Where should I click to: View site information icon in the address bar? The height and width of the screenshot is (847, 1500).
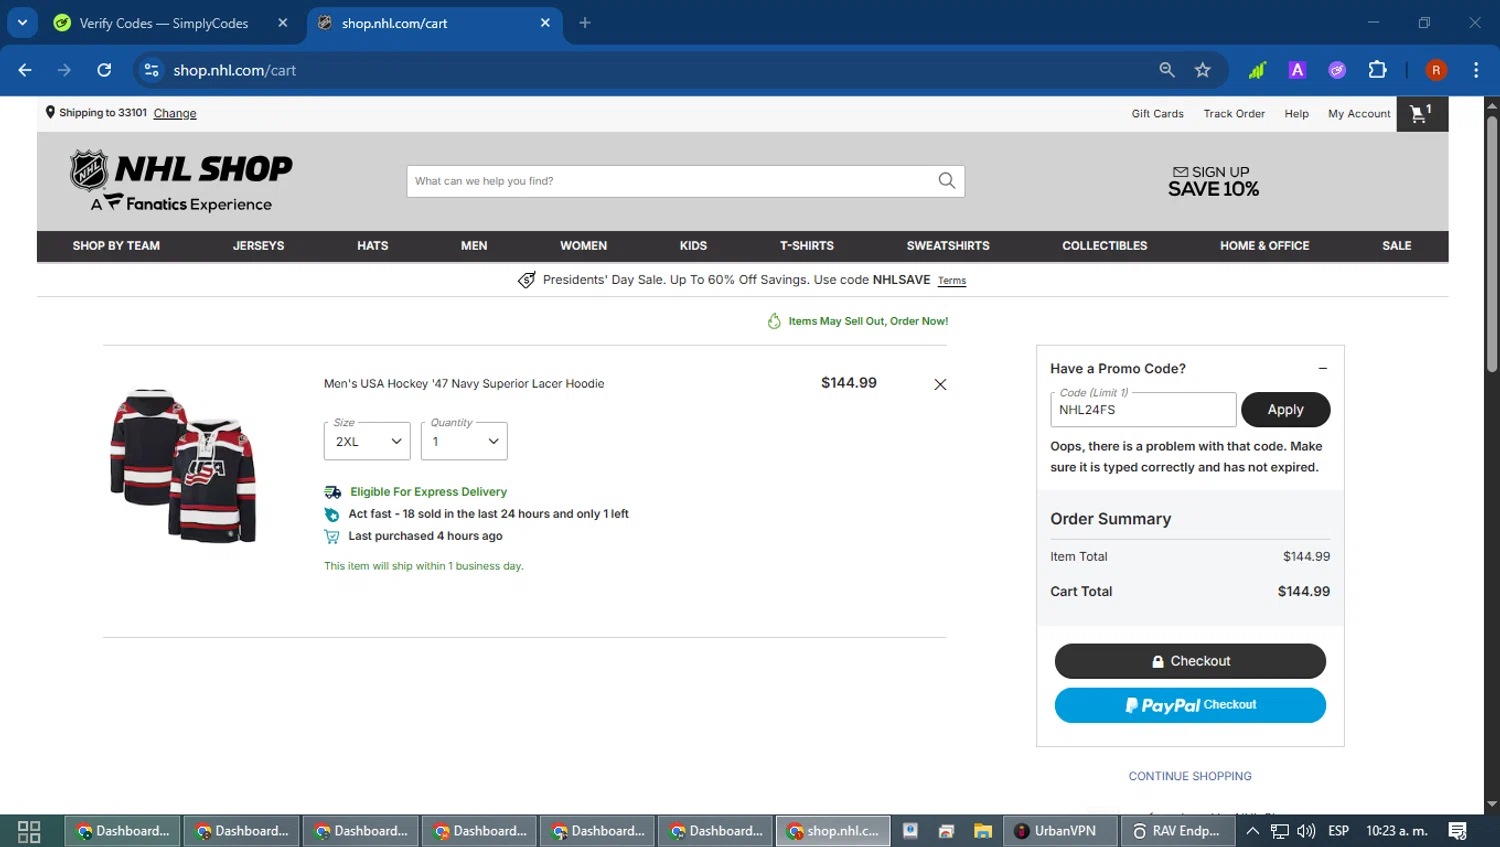click(x=151, y=70)
